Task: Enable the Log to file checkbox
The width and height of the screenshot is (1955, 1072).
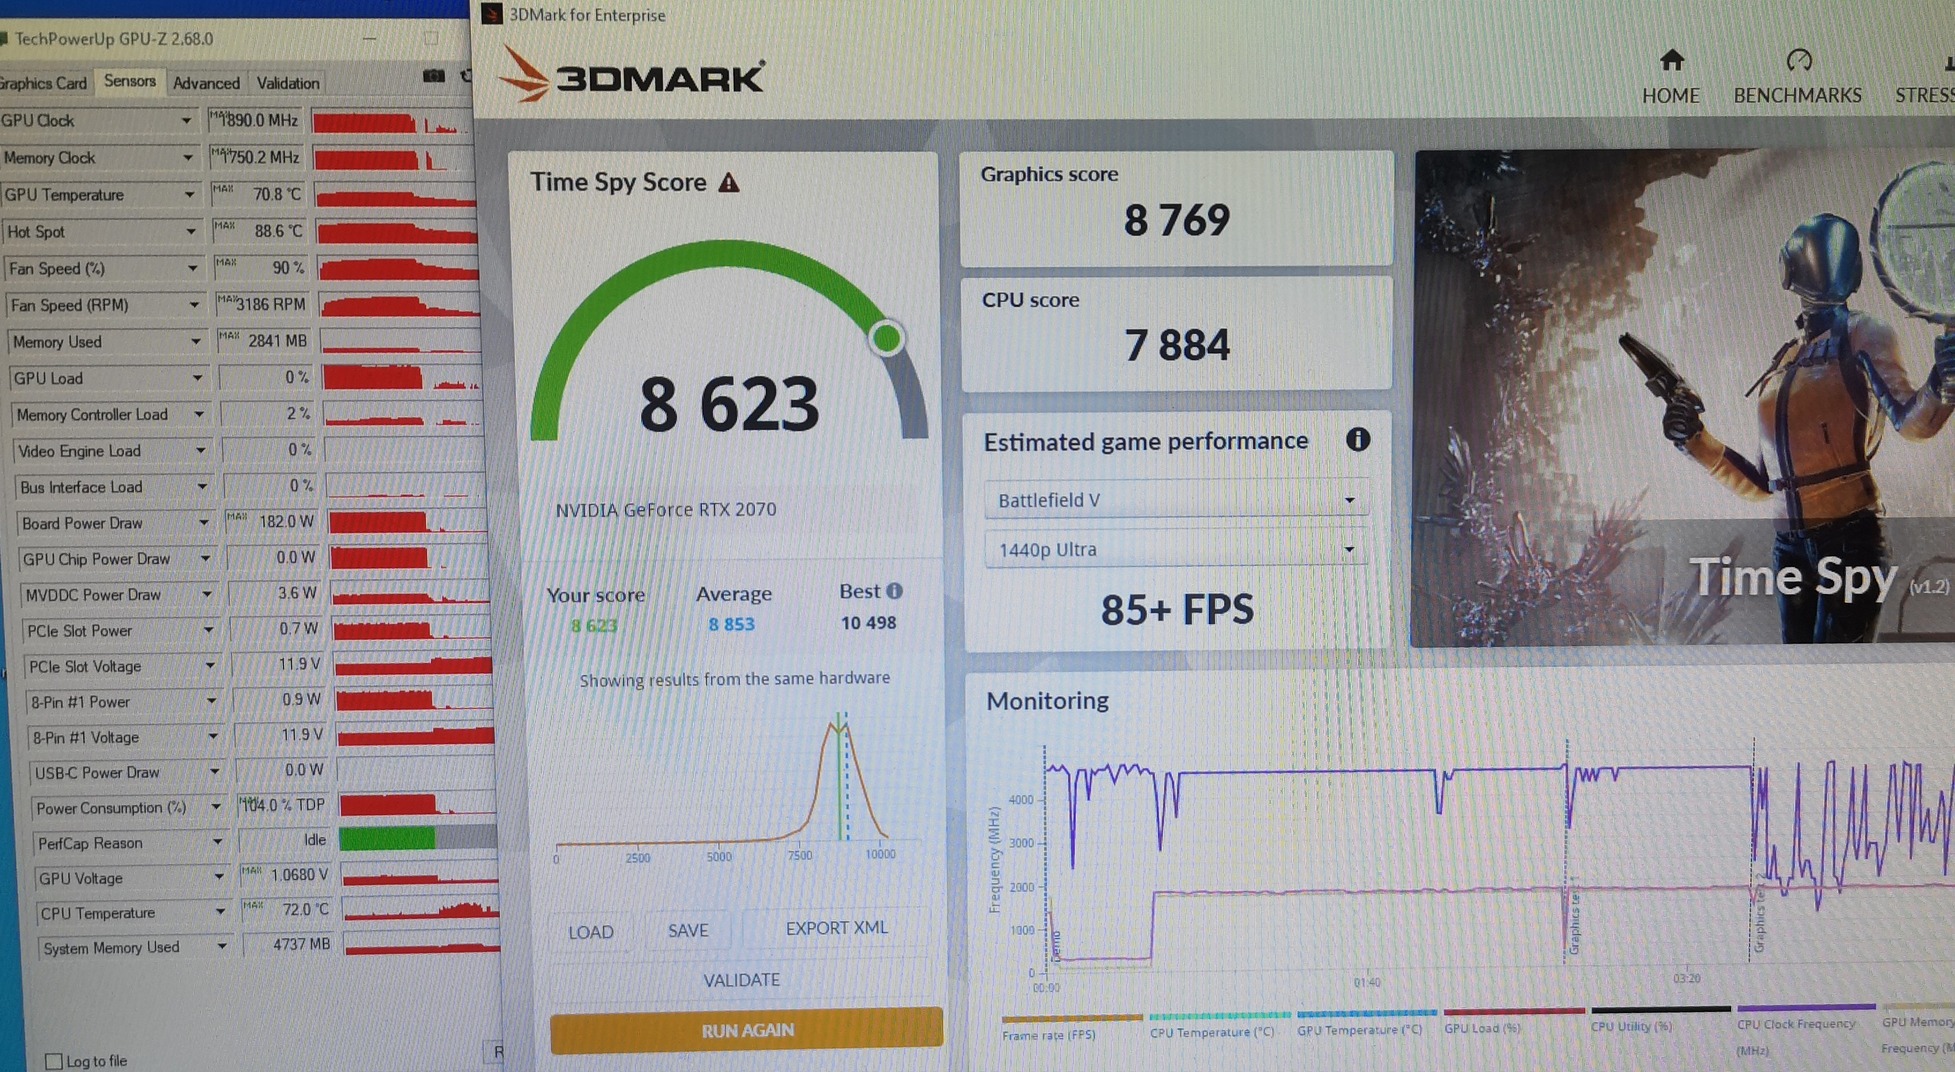Action: point(54,1061)
